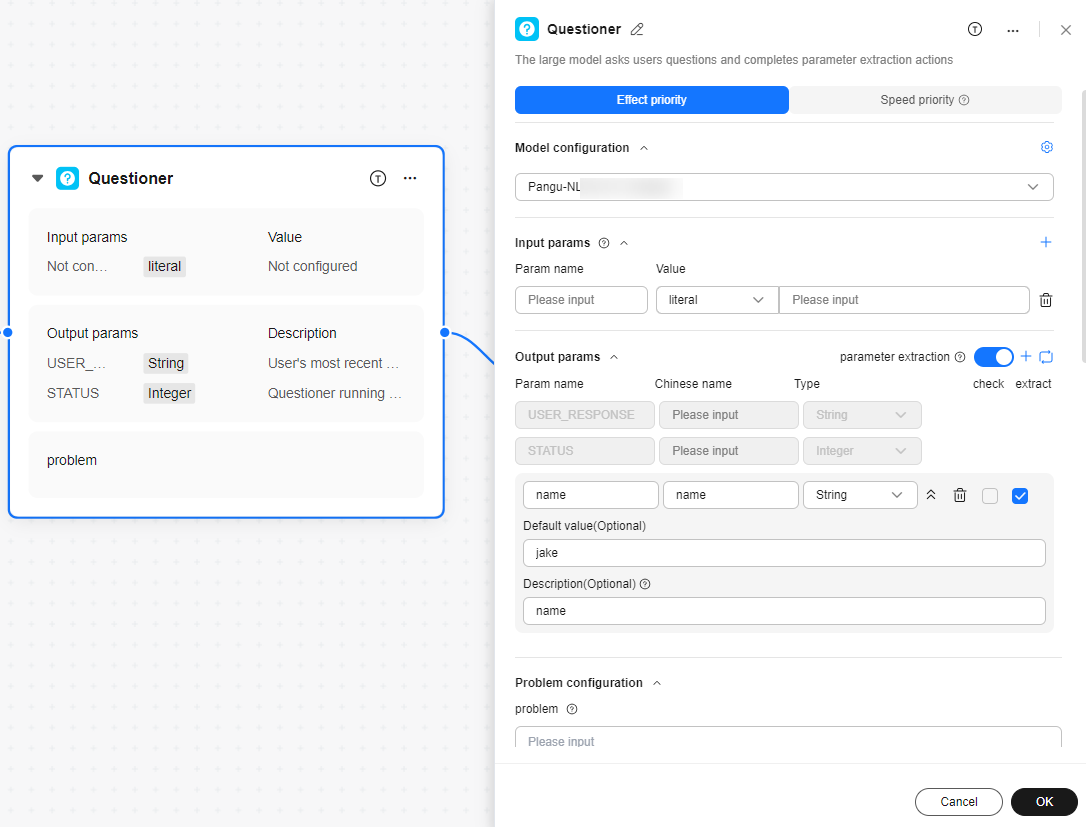Open the Pangu-NL model dropdown
The width and height of the screenshot is (1086, 827).
coord(783,187)
